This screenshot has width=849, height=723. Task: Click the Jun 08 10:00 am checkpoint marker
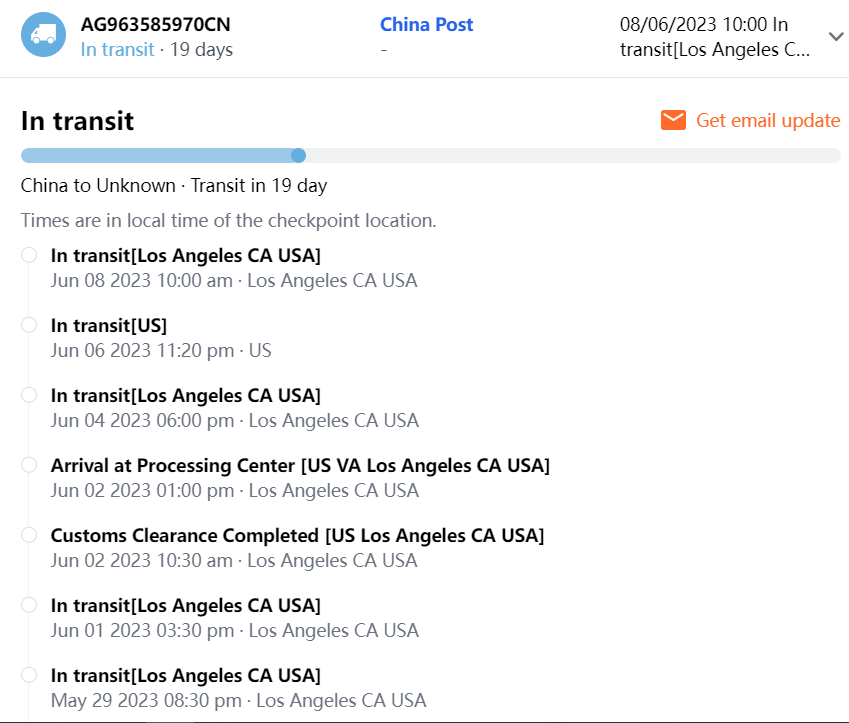pyautogui.click(x=29, y=255)
